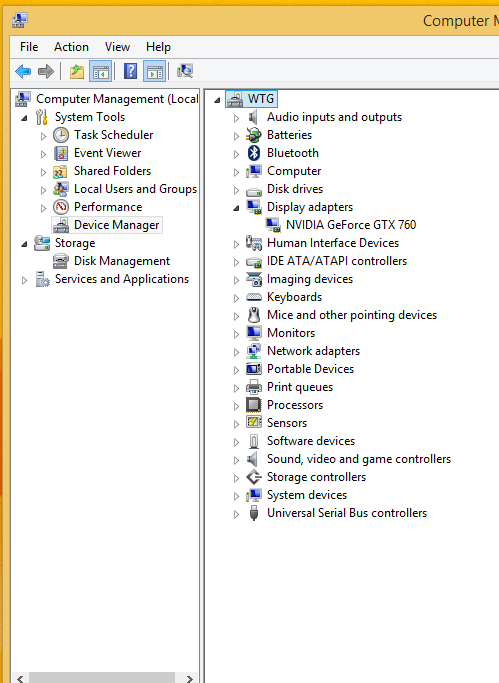Collapse the Display adapters category
499x683 pixels.
point(236,208)
